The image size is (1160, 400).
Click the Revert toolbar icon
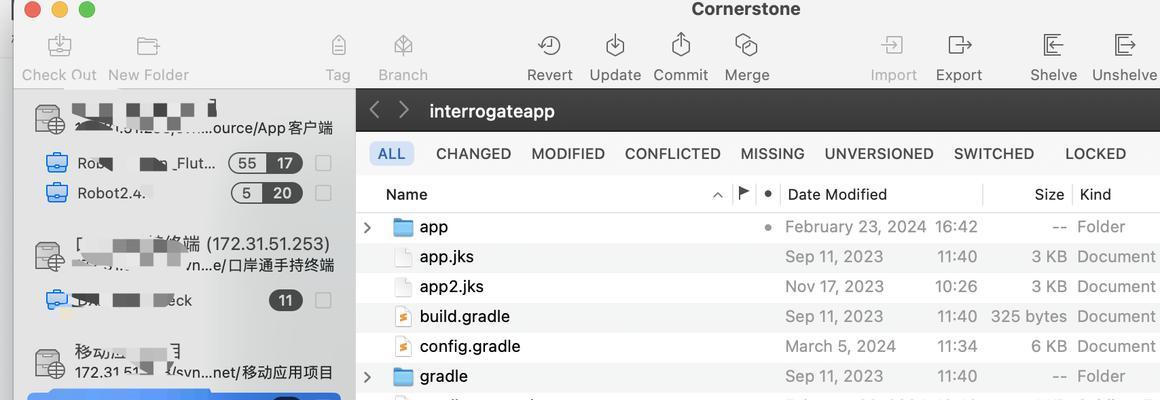(x=550, y=46)
